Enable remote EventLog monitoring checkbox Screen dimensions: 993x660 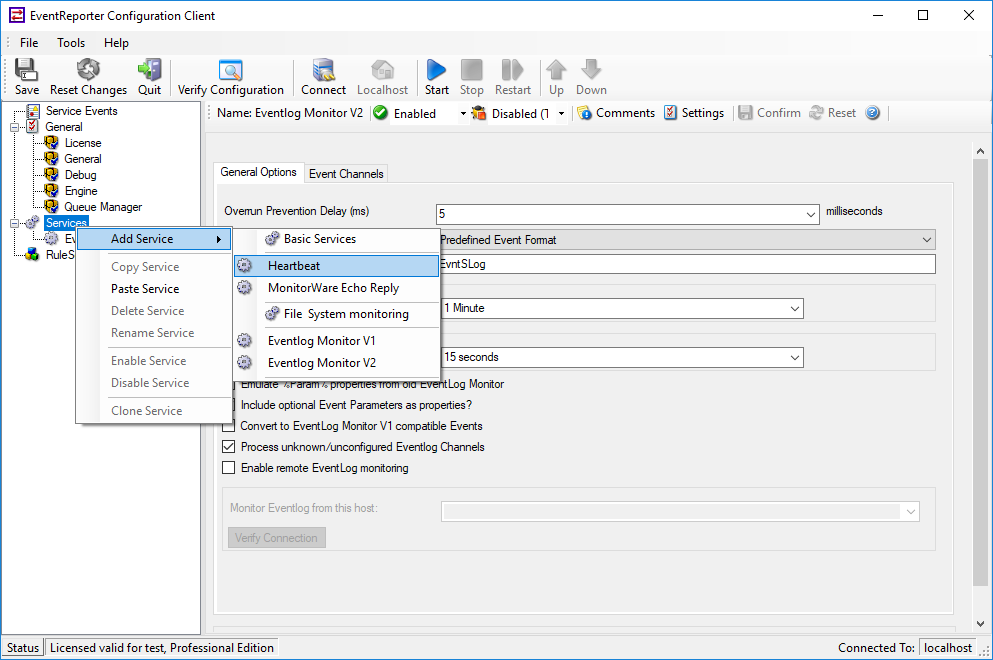pyautogui.click(x=229, y=467)
